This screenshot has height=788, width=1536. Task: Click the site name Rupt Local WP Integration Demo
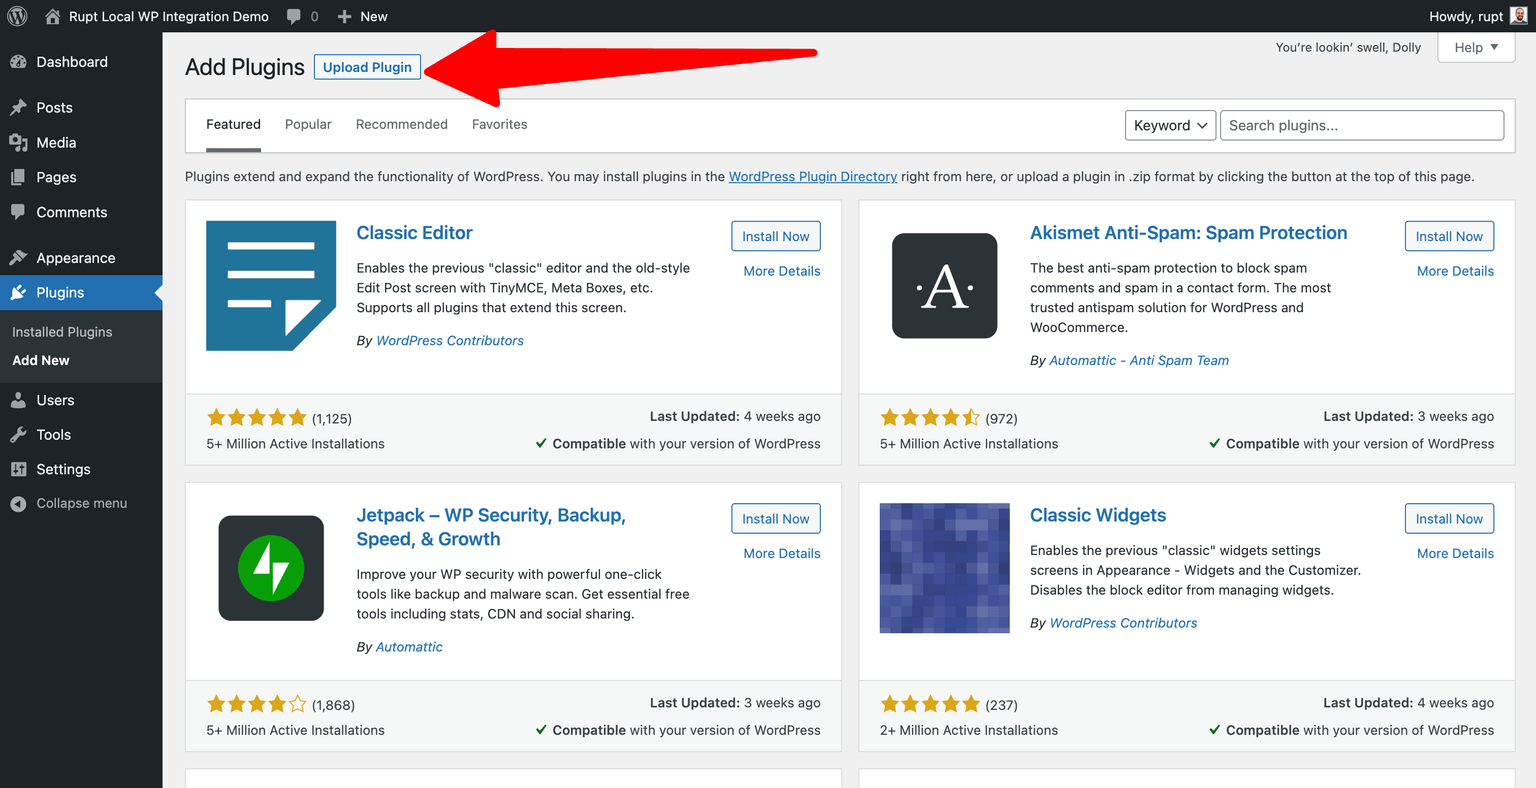[x=169, y=16]
